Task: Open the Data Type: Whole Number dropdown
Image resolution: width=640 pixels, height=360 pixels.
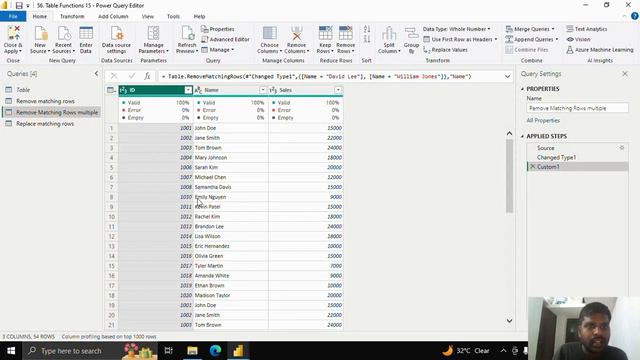Action: (456, 29)
